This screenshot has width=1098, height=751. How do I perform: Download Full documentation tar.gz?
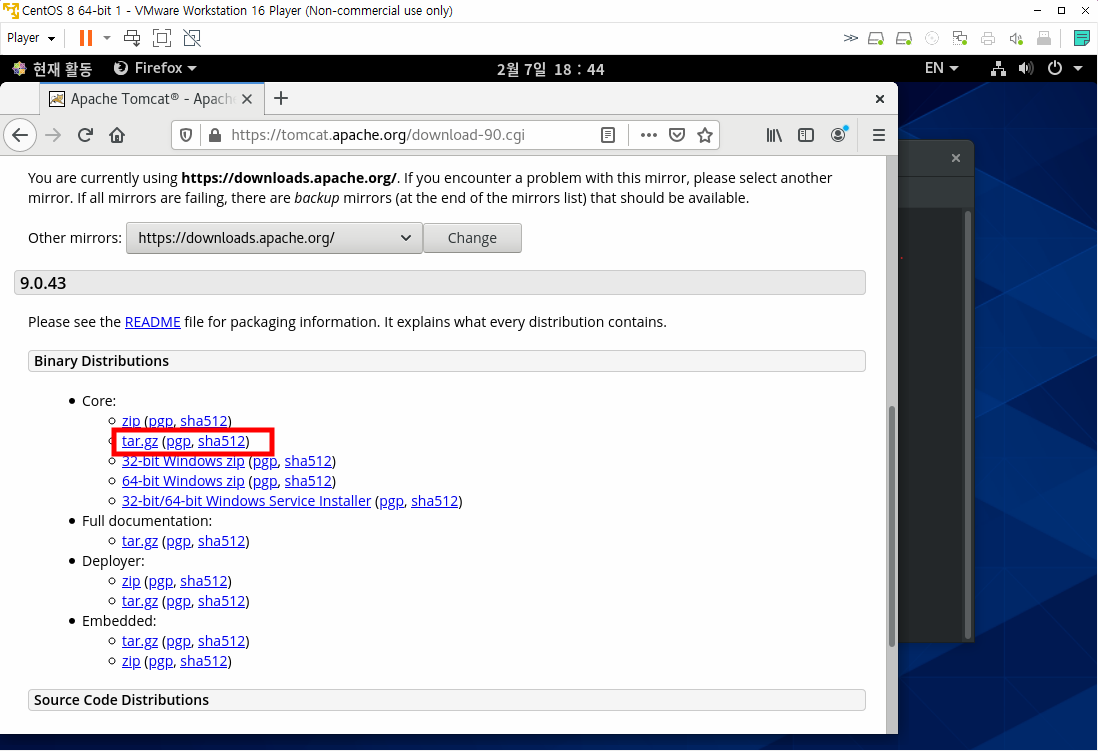tap(140, 542)
